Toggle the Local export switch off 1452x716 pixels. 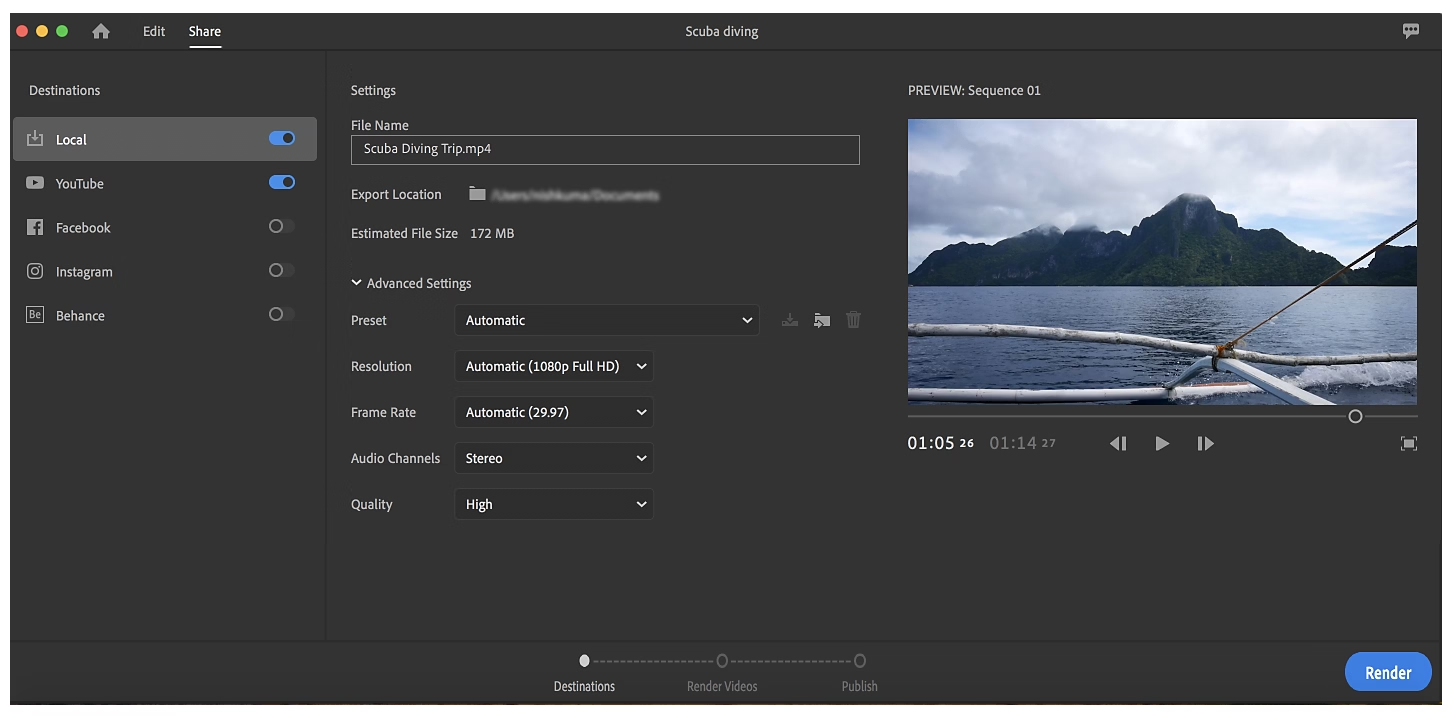tap(281, 138)
